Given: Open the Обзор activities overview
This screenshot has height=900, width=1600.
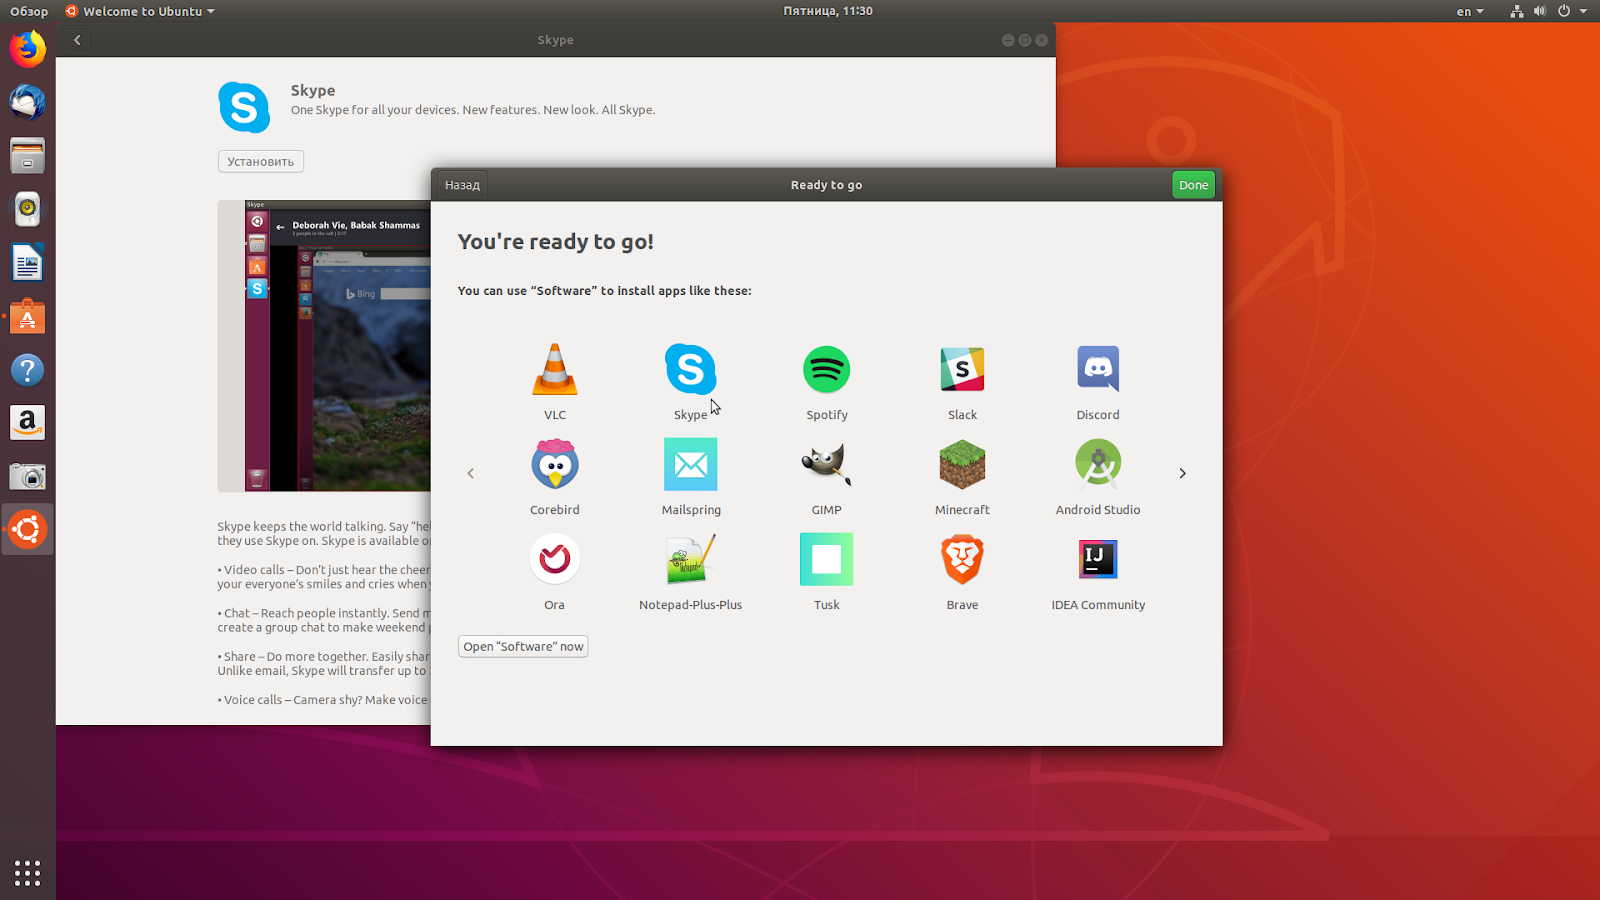Looking at the screenshot, I should click(x=29, y=11).
